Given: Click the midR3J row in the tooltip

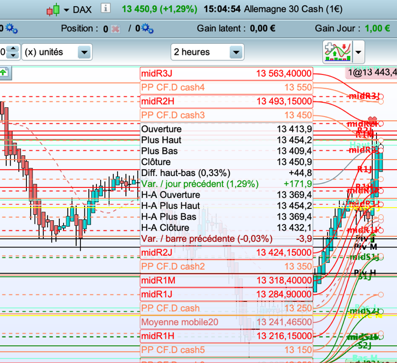Looking at the screenshot, I should click(x=226, y=73).
